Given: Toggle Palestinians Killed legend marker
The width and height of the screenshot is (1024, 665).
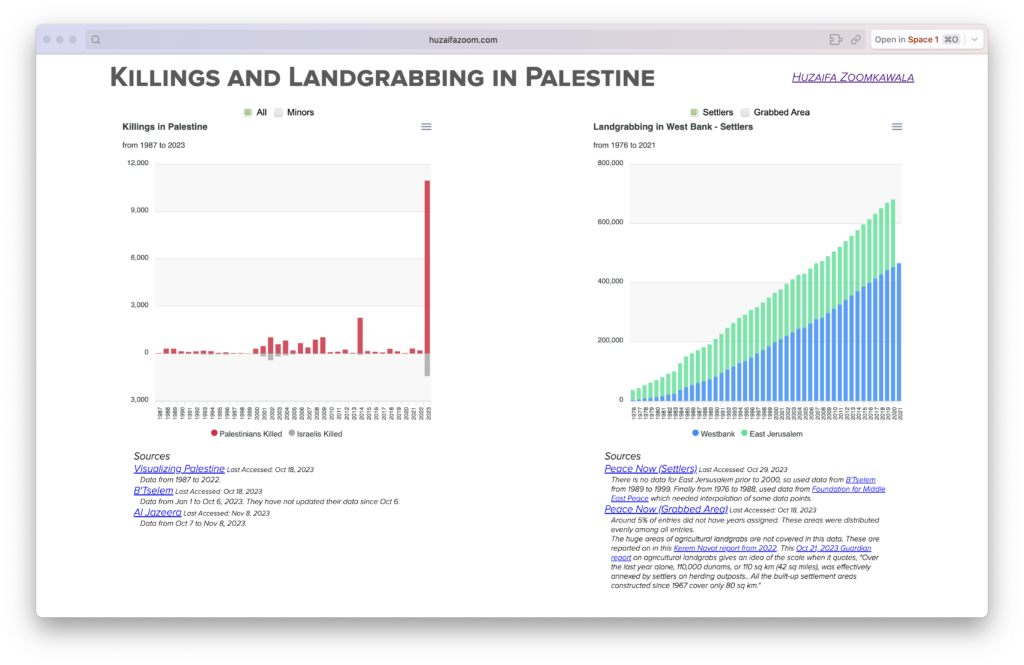Looking at the screenshot, I should click(215, 434).
